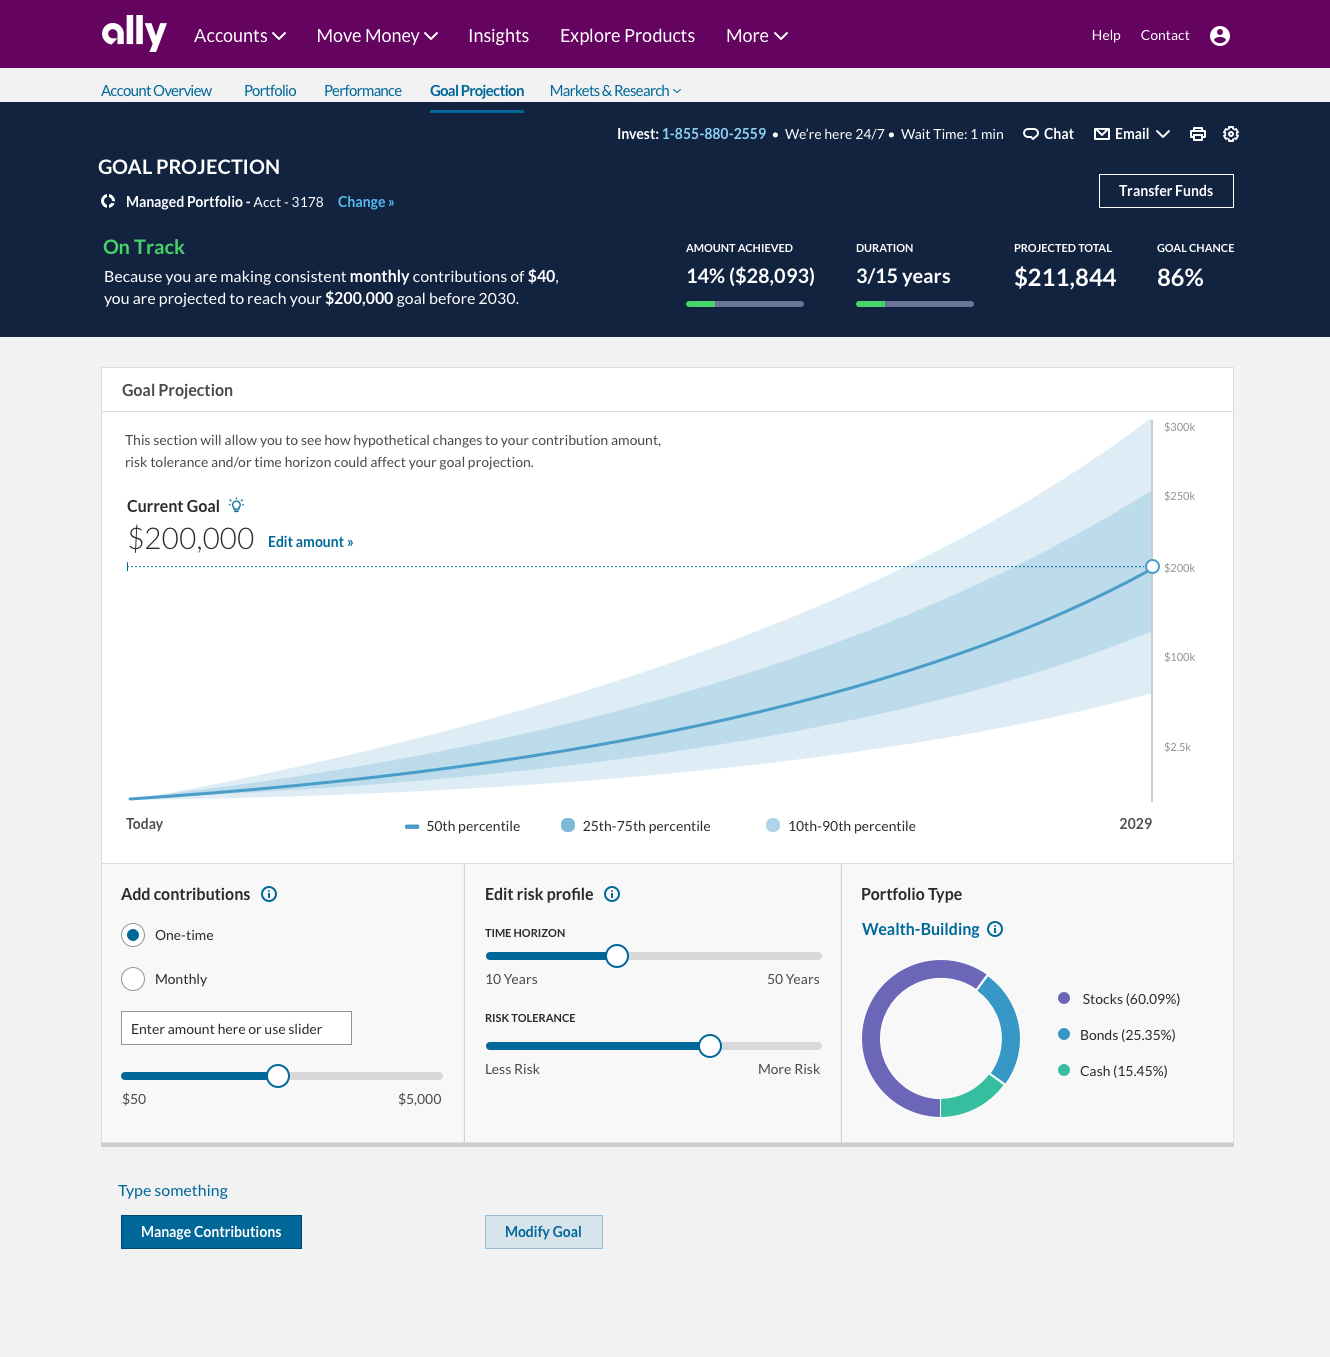Click the Chat speech bubble icon
Image resolution: width=1330 pixels, height=1357 pixels.
1031,134
